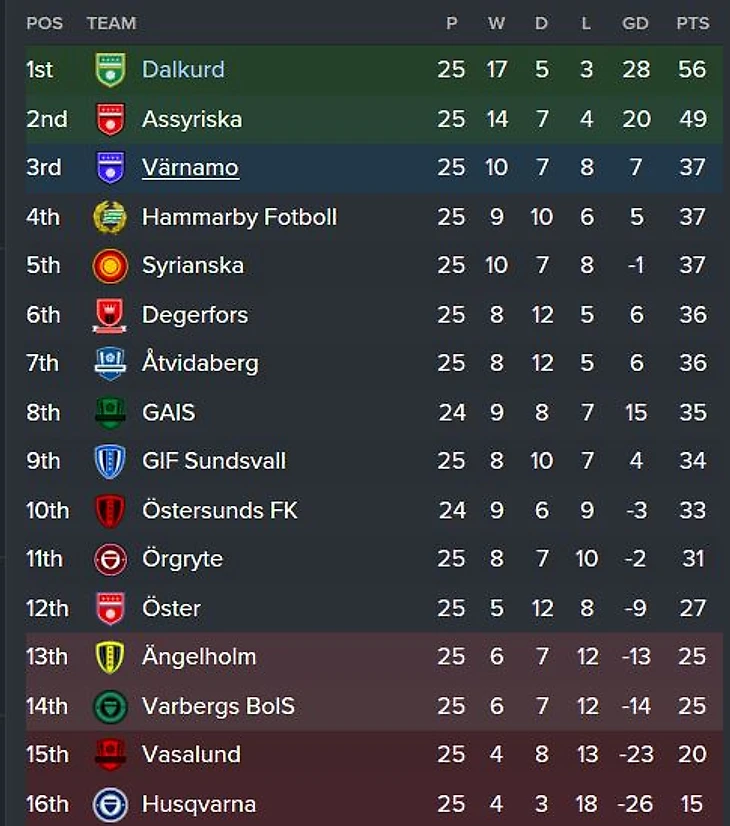Click the Husqvarna club badge
This screenshot has height=826, width=730.
click(110, 805)
